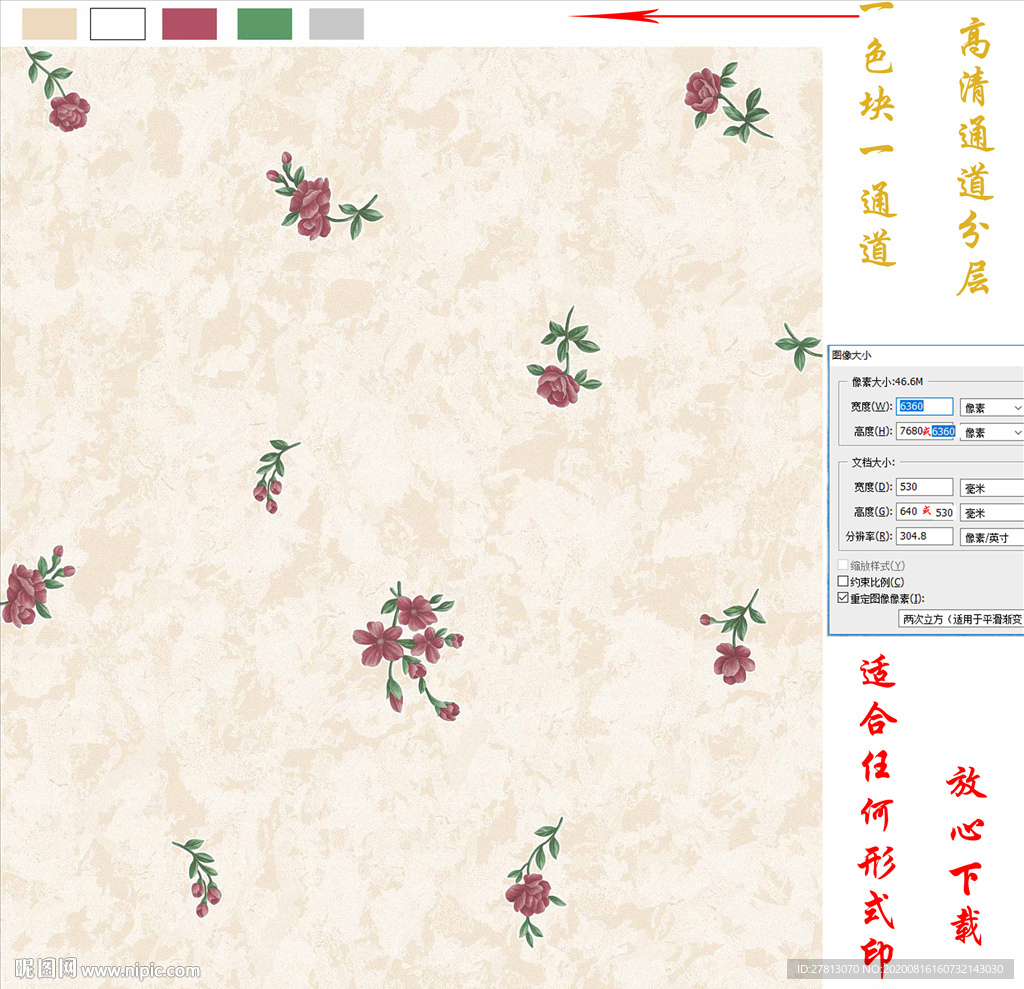Pick the white color swatch
Viewport: 1024px width, 989px height.
tap(118, 24)
